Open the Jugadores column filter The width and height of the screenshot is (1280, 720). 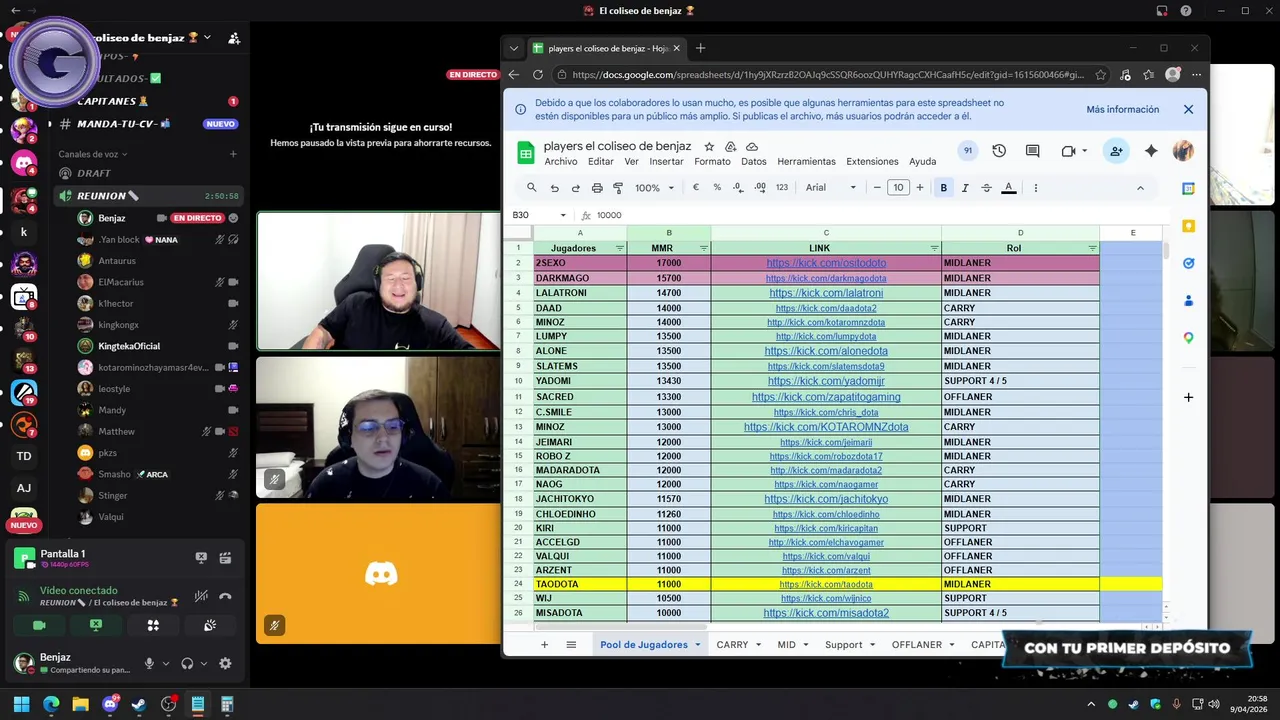click(x=619, y=248)
